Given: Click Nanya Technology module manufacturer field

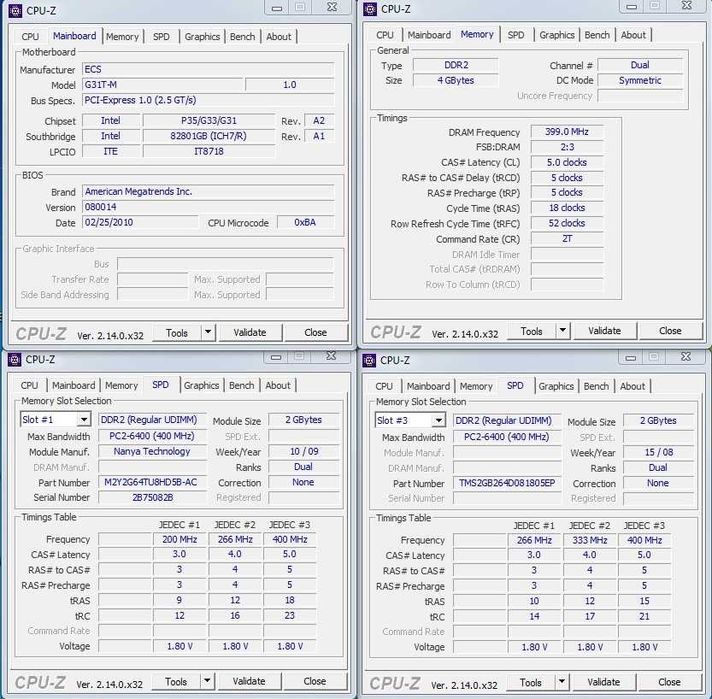Looking at the screenshot, I should [152, 451].
